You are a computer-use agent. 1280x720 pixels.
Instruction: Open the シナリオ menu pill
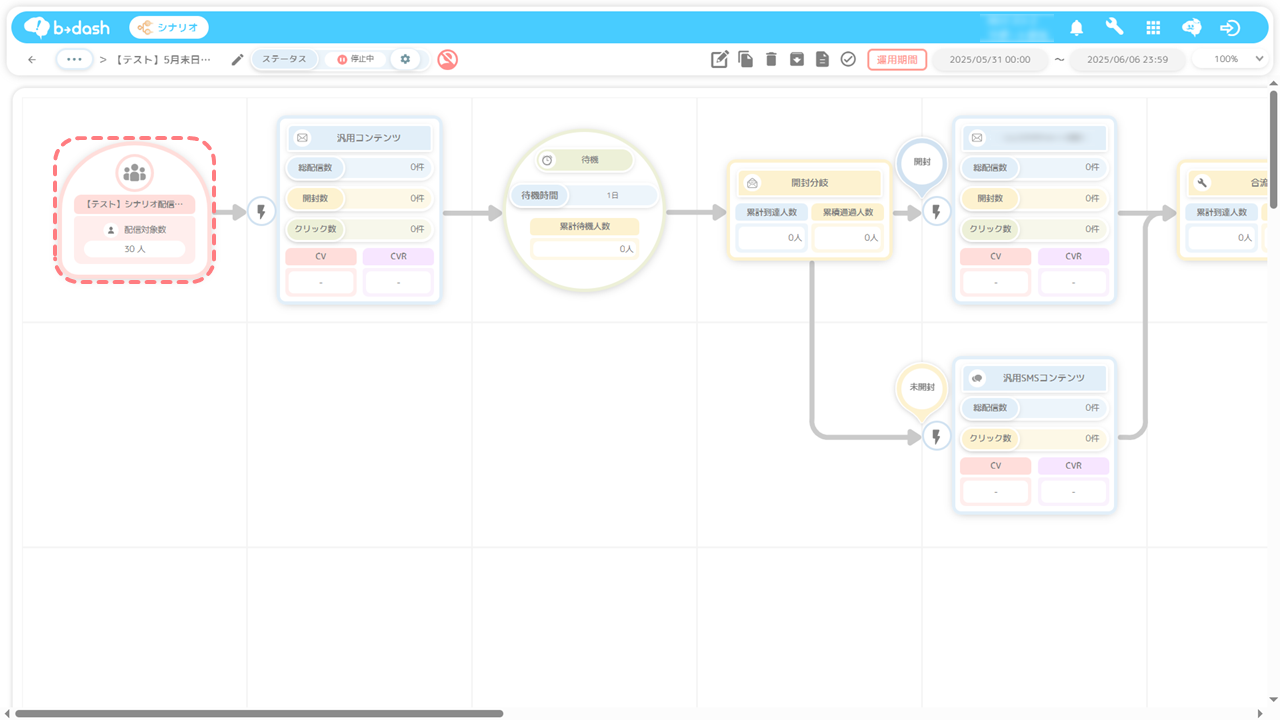tap(169, 28)
